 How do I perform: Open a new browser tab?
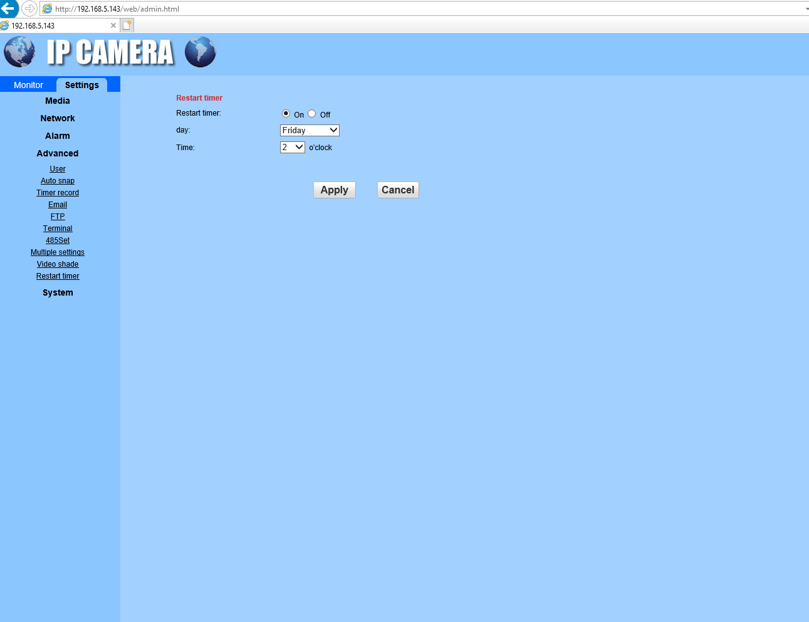pyautogui.click(x=127, y=25)
